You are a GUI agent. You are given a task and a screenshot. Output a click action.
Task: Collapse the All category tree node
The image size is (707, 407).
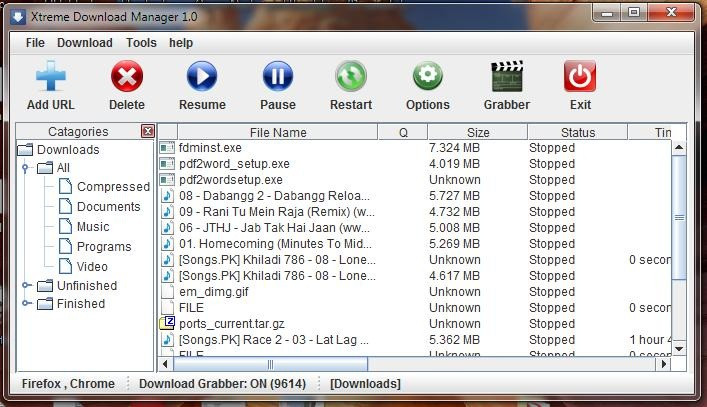pyautogui.click(x=25, y=168)
